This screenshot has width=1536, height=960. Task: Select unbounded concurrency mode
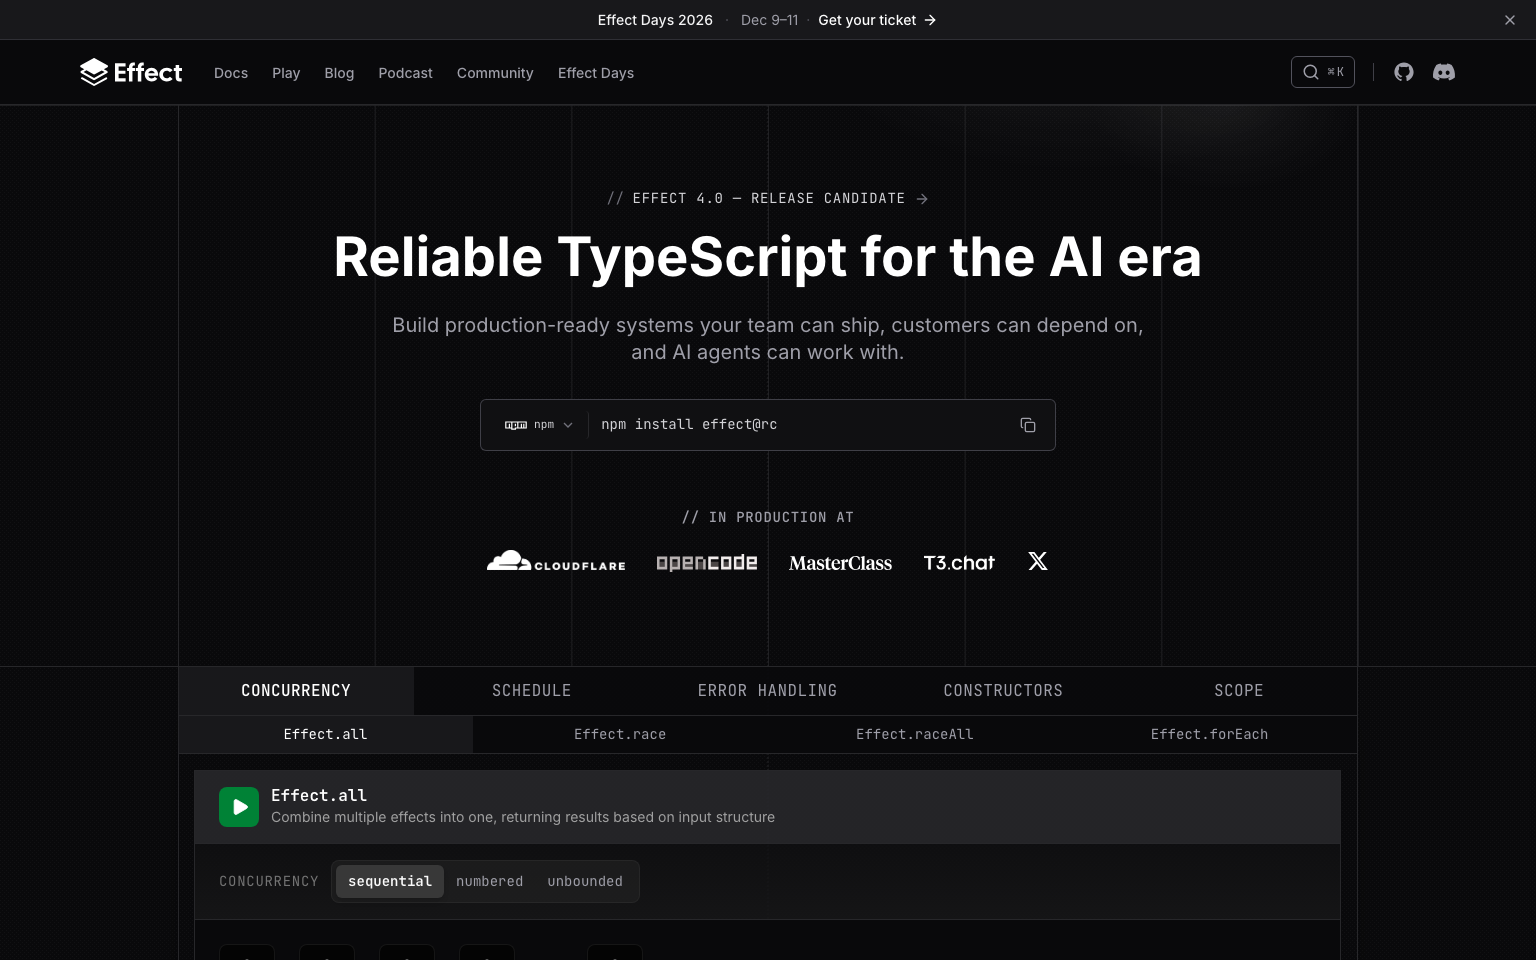[585, 881]
